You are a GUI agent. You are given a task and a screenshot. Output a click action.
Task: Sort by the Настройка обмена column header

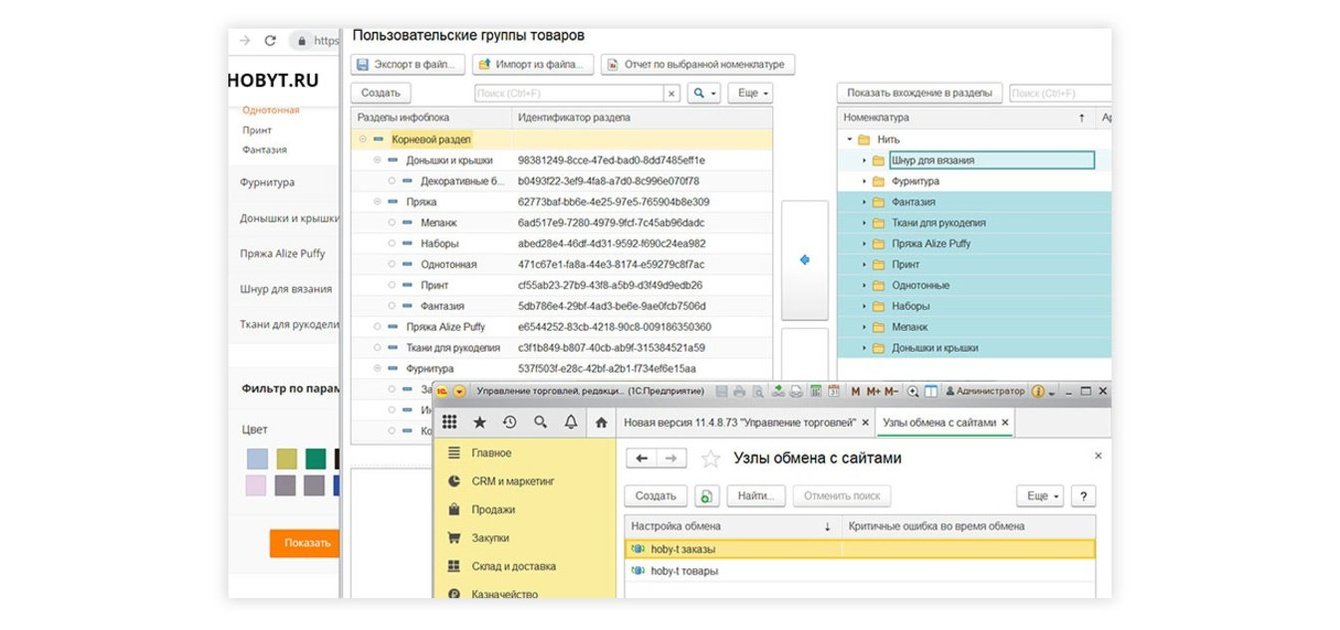733,526
